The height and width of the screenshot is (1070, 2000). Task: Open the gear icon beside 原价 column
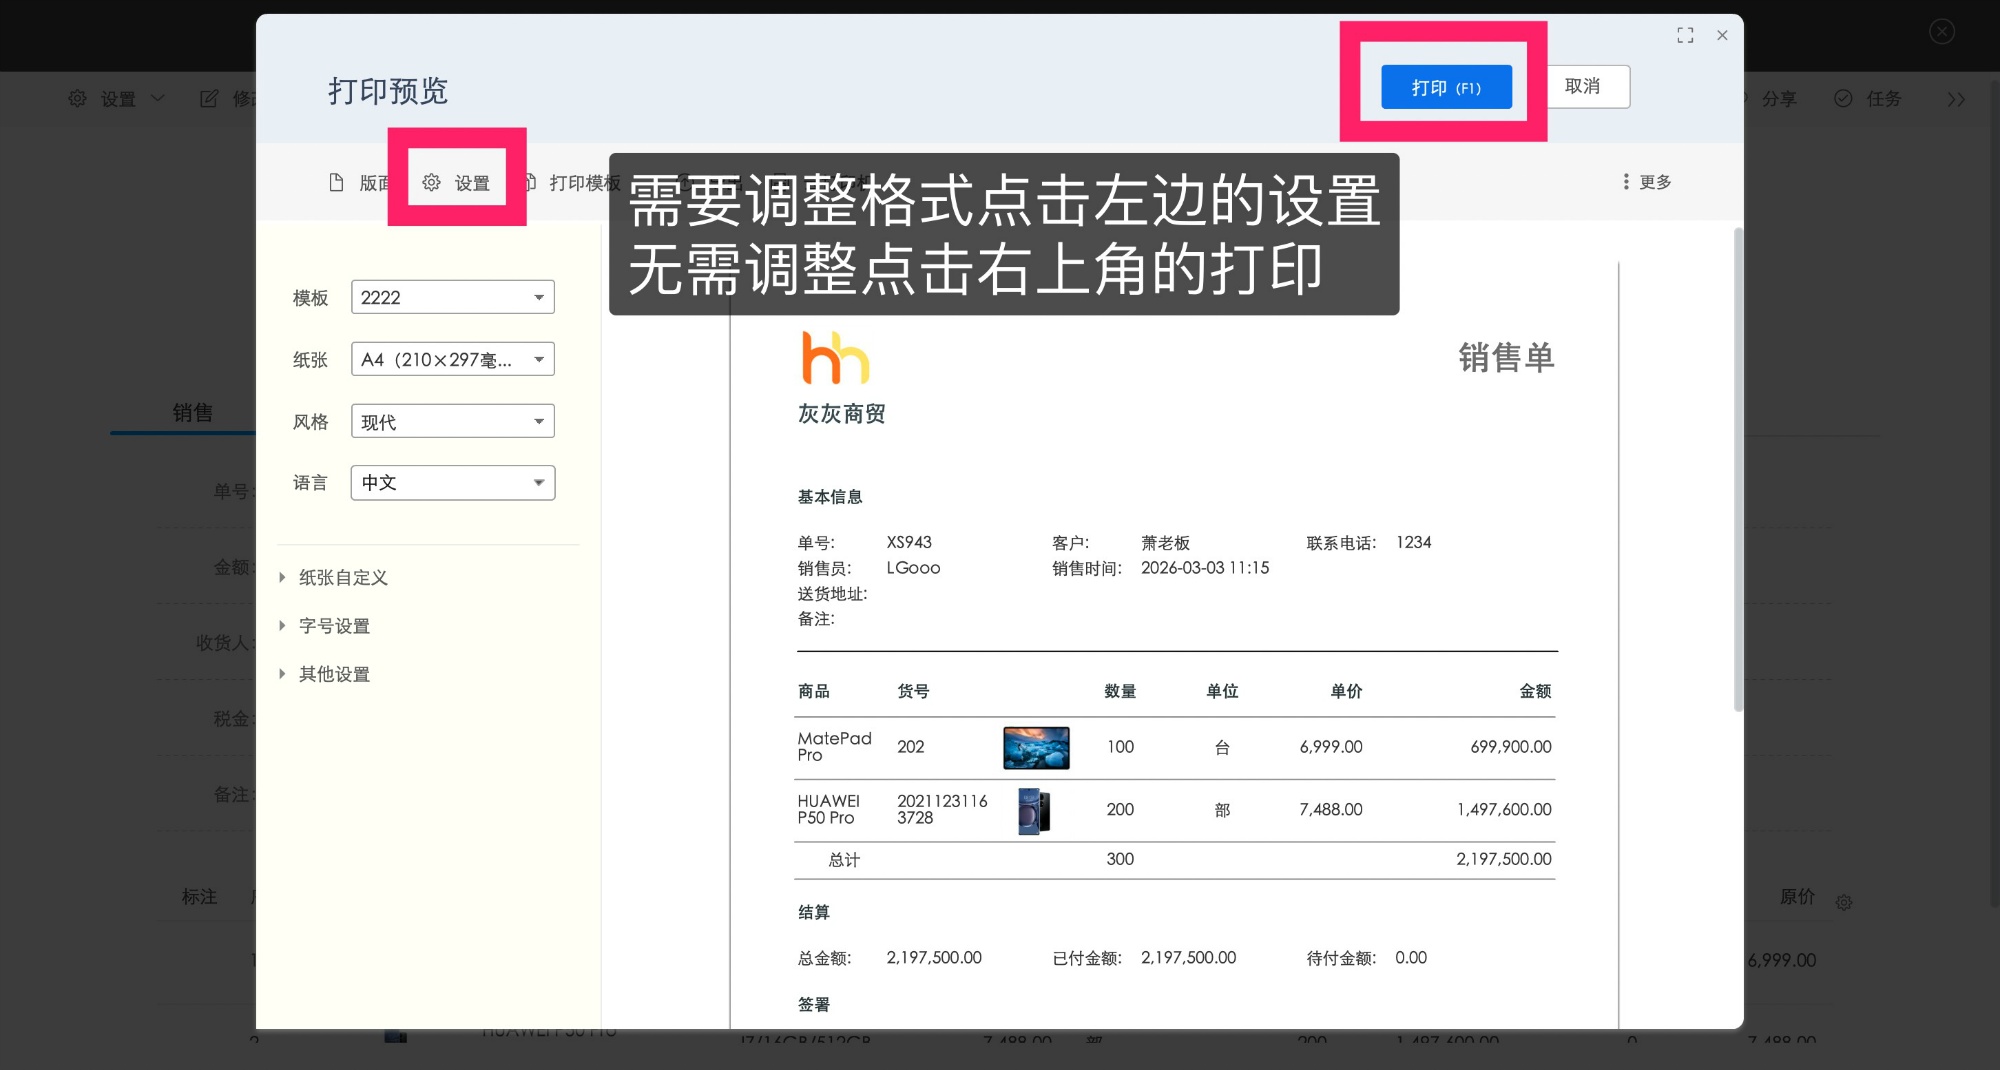pyautogui.click(x=1844, y=901)
